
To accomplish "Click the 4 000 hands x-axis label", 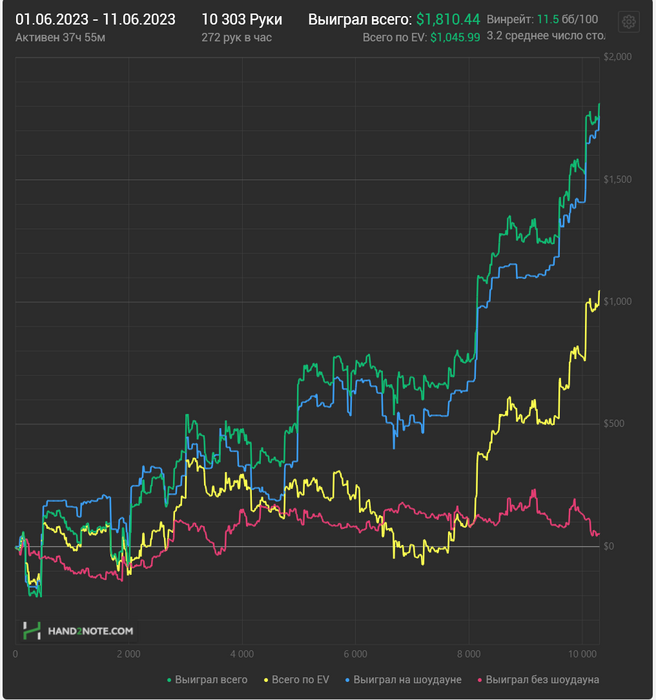I will tap(241, 654).
